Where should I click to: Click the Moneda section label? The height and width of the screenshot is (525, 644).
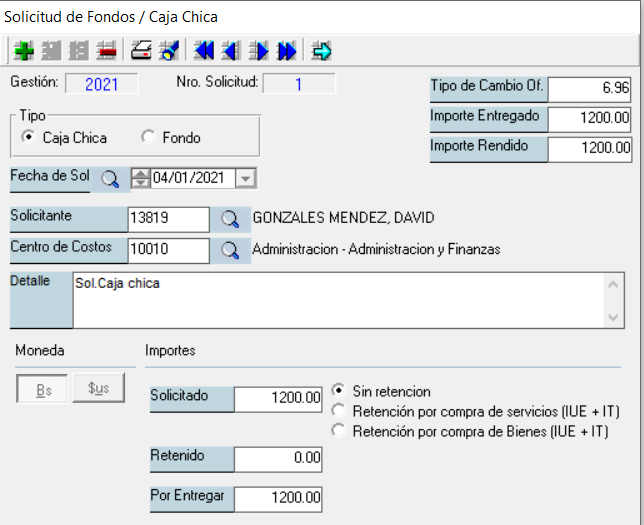coord(40,350)
